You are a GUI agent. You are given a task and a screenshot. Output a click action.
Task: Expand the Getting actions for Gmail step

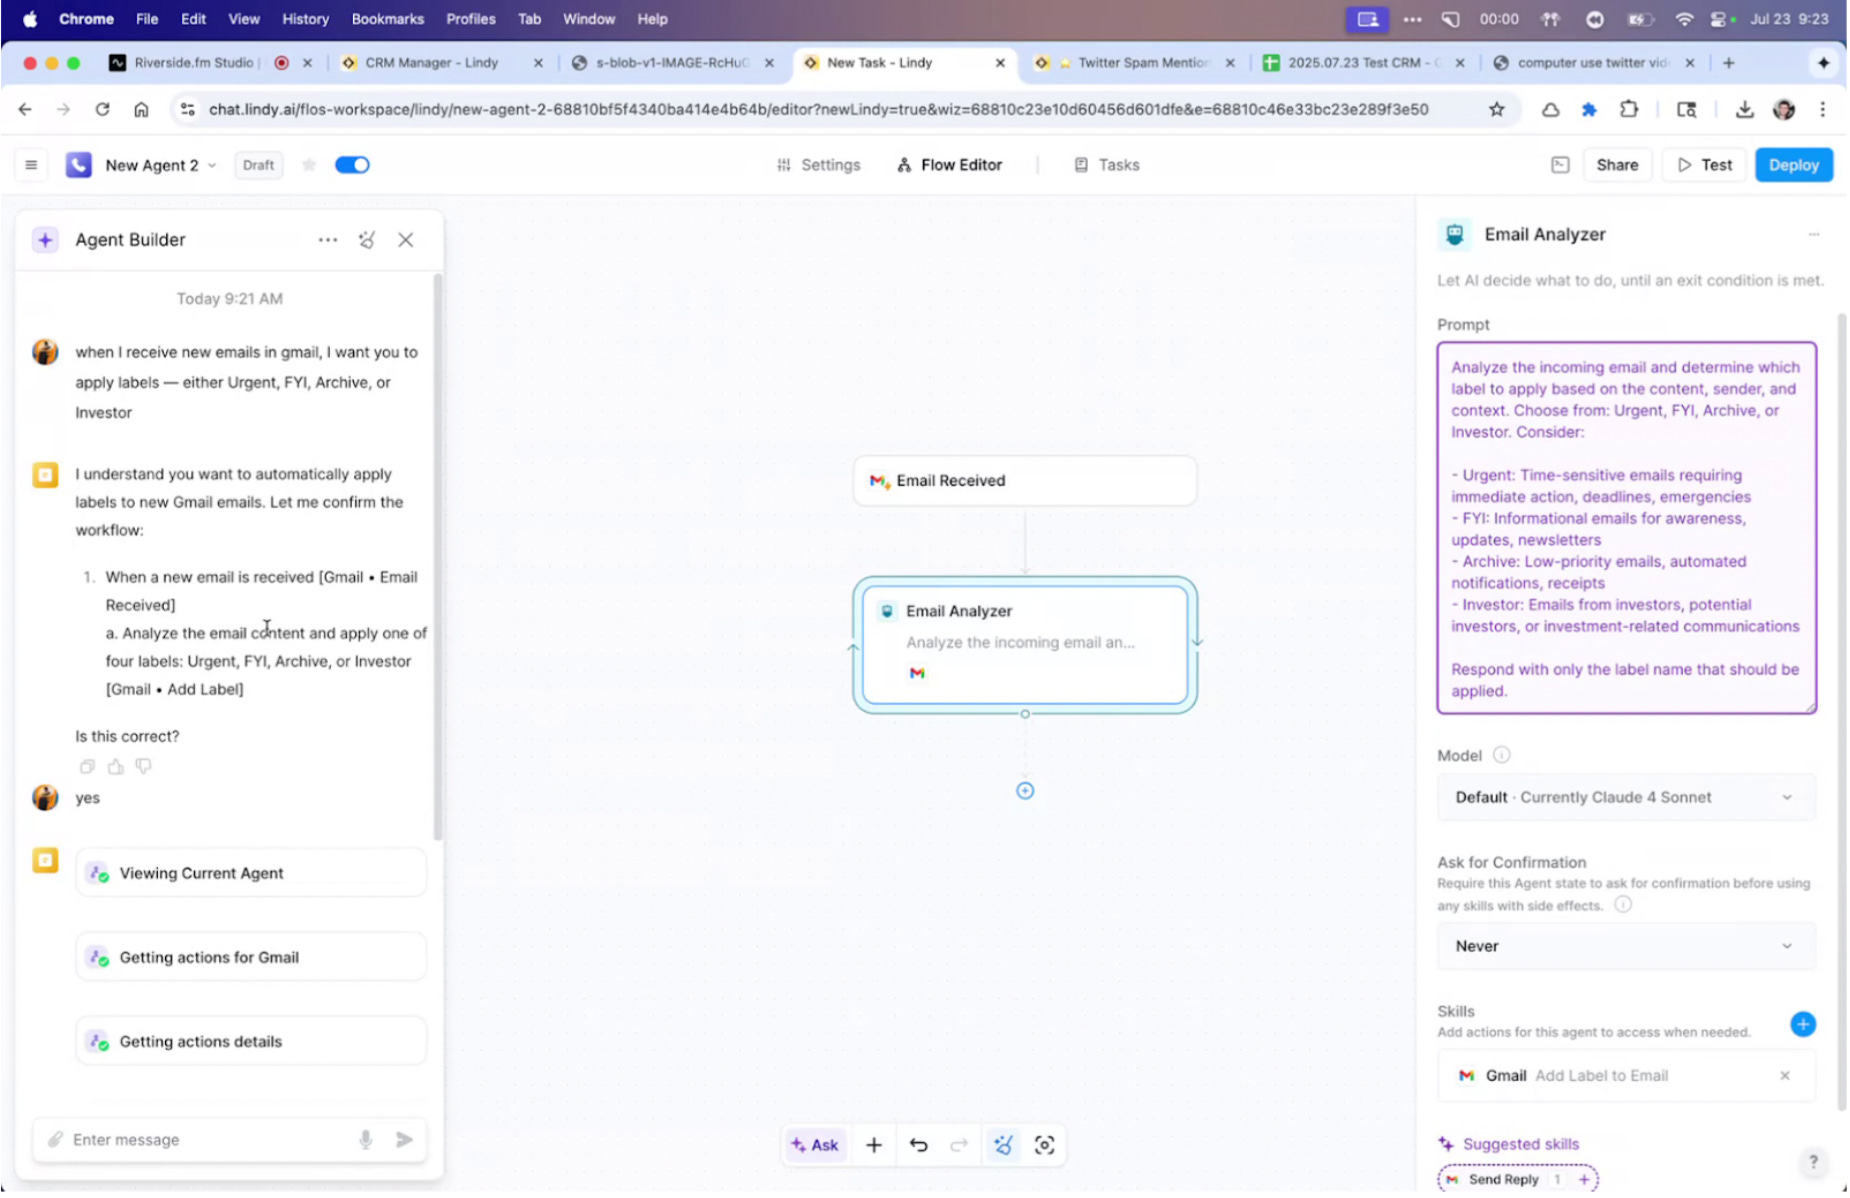251,958
